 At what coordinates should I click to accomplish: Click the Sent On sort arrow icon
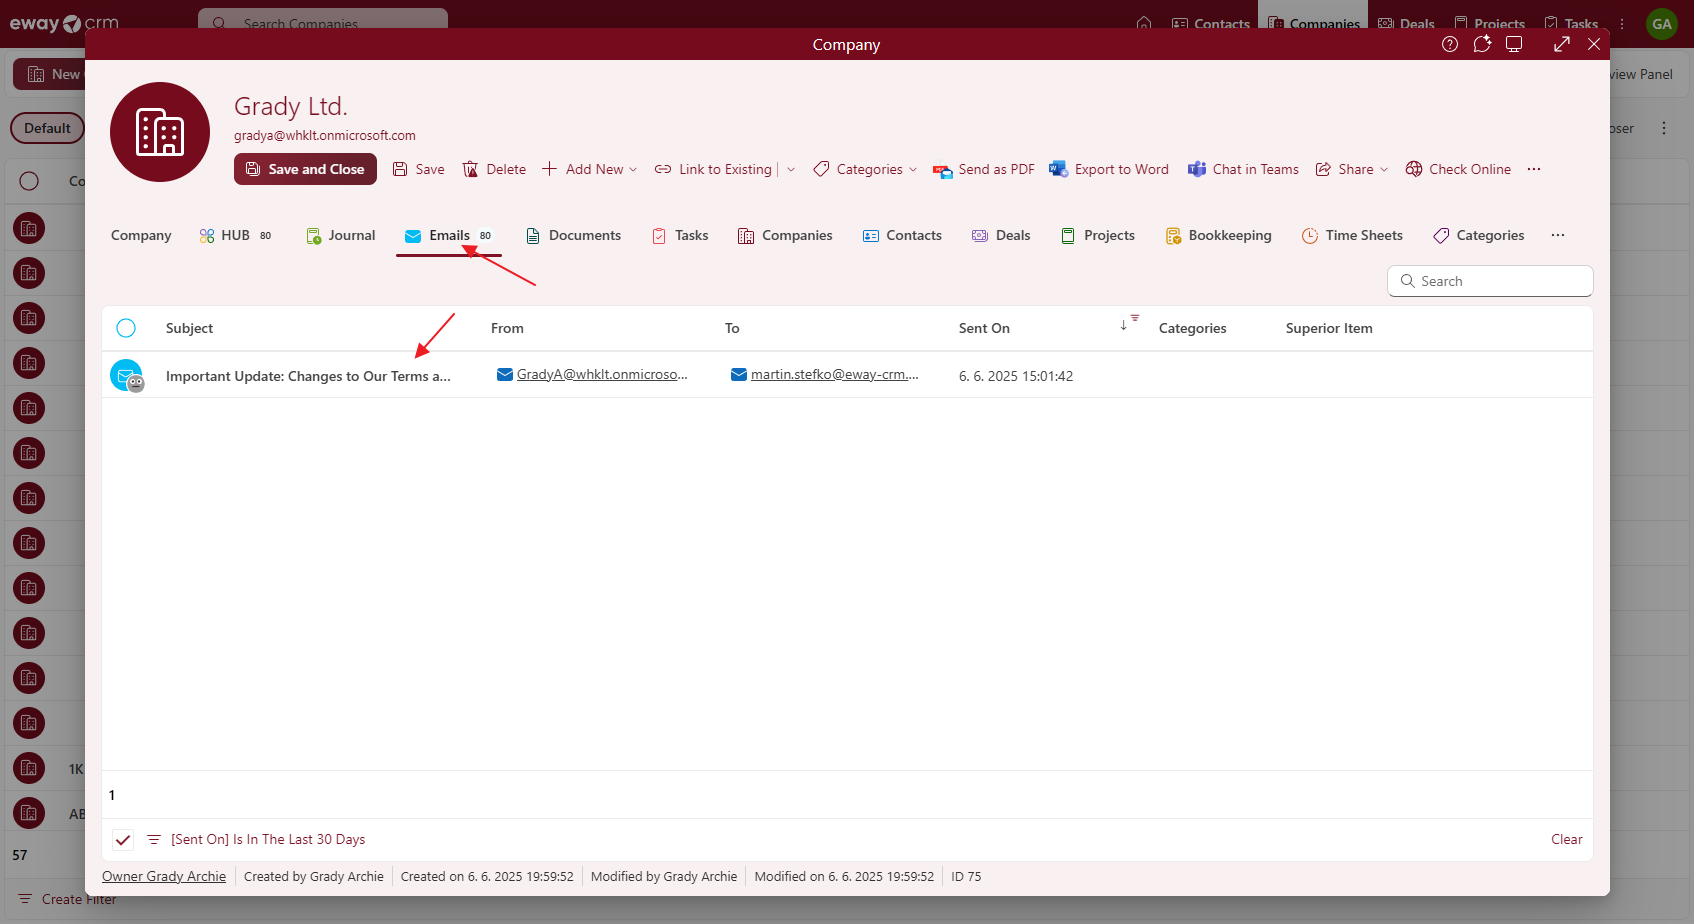(x=1124, y=325)
